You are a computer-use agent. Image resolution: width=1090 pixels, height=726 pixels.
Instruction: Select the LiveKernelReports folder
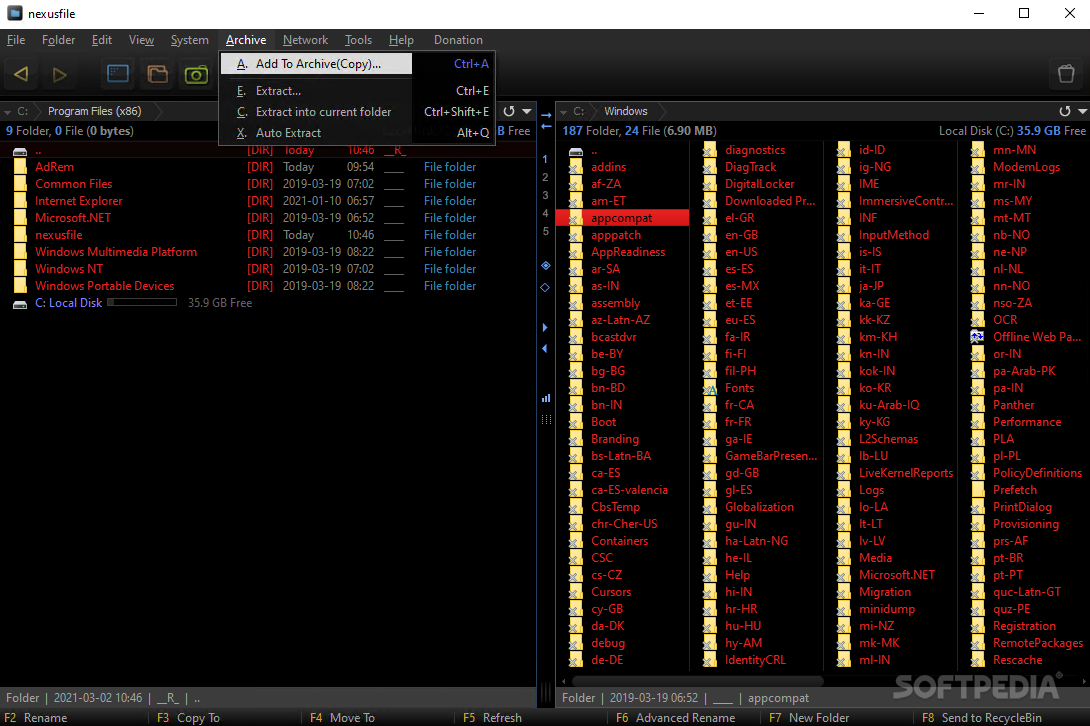tap(906, 473)
